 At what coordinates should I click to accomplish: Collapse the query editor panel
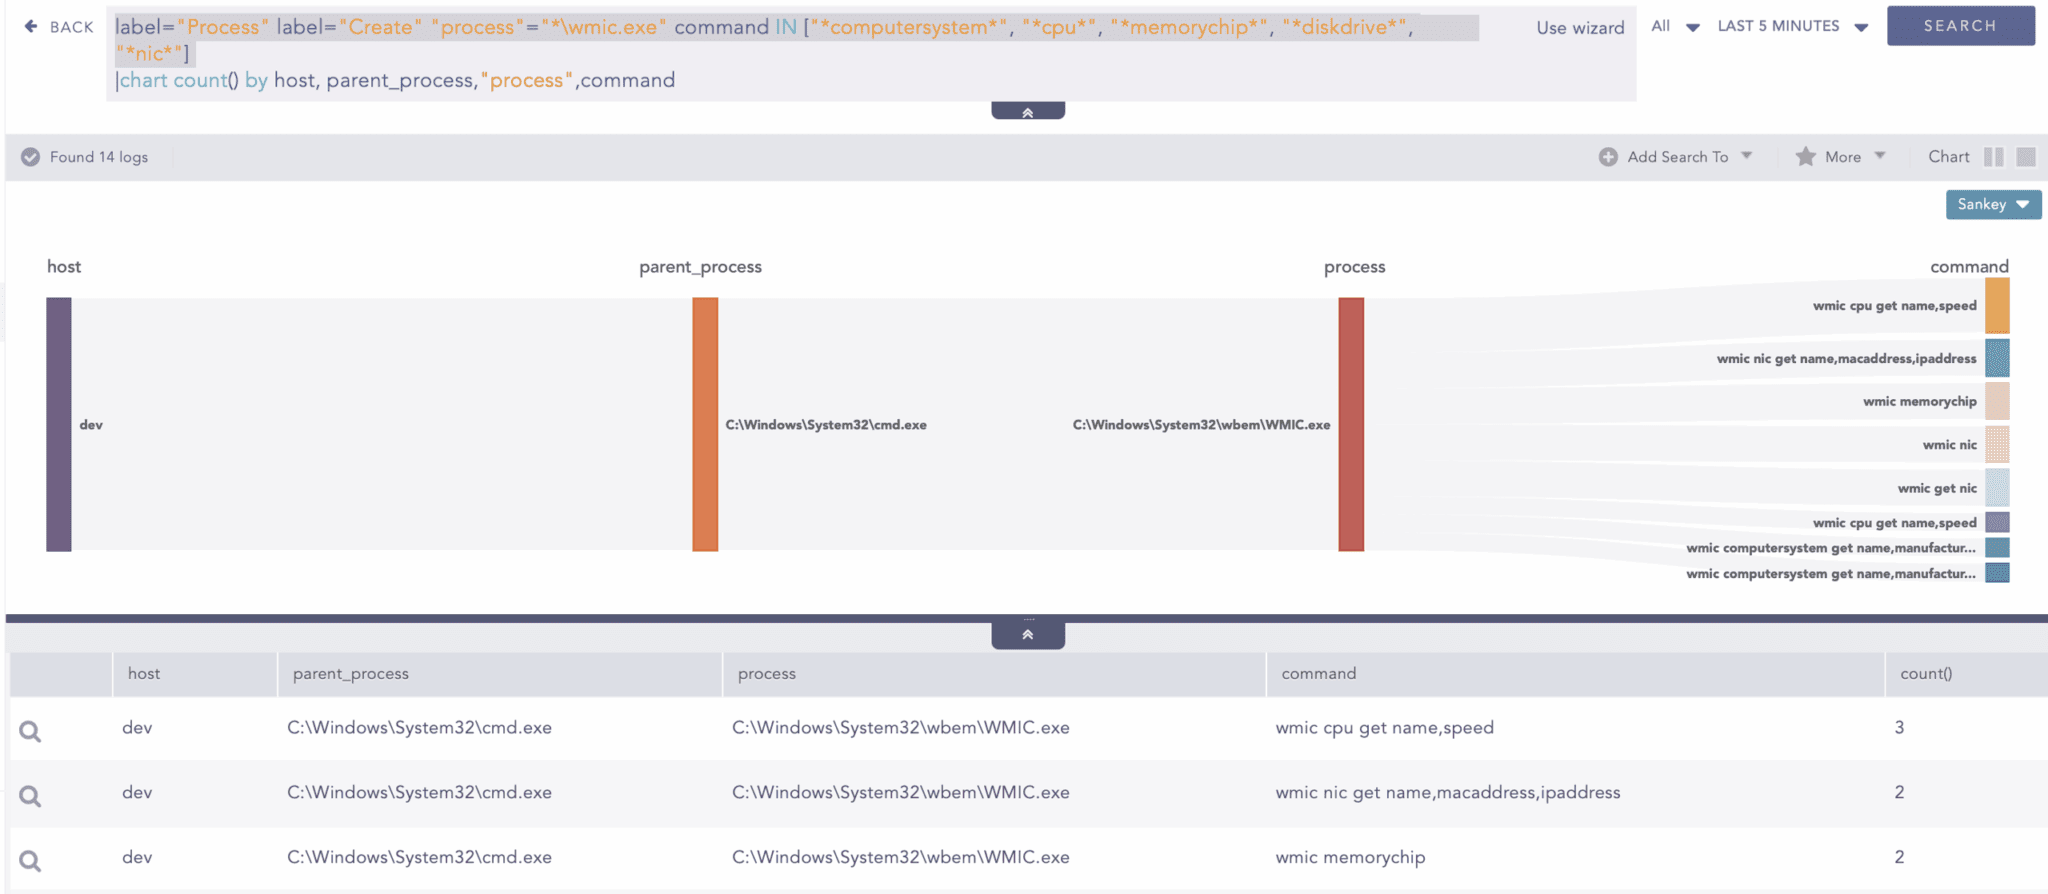[1027, 111]
